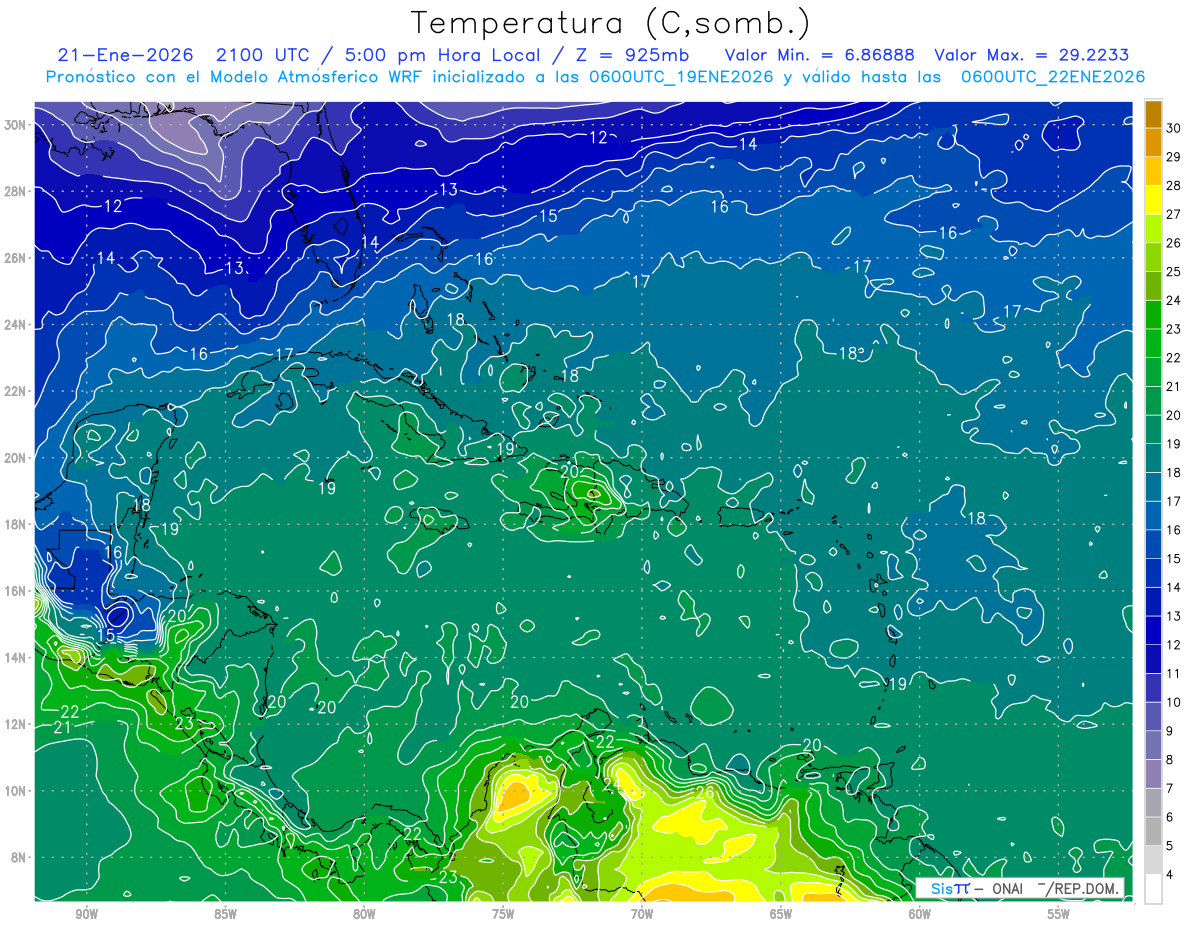Click the '80W' longitude axis label
The height and width of the screenshot is (927, 1200).
click(364, 914)
